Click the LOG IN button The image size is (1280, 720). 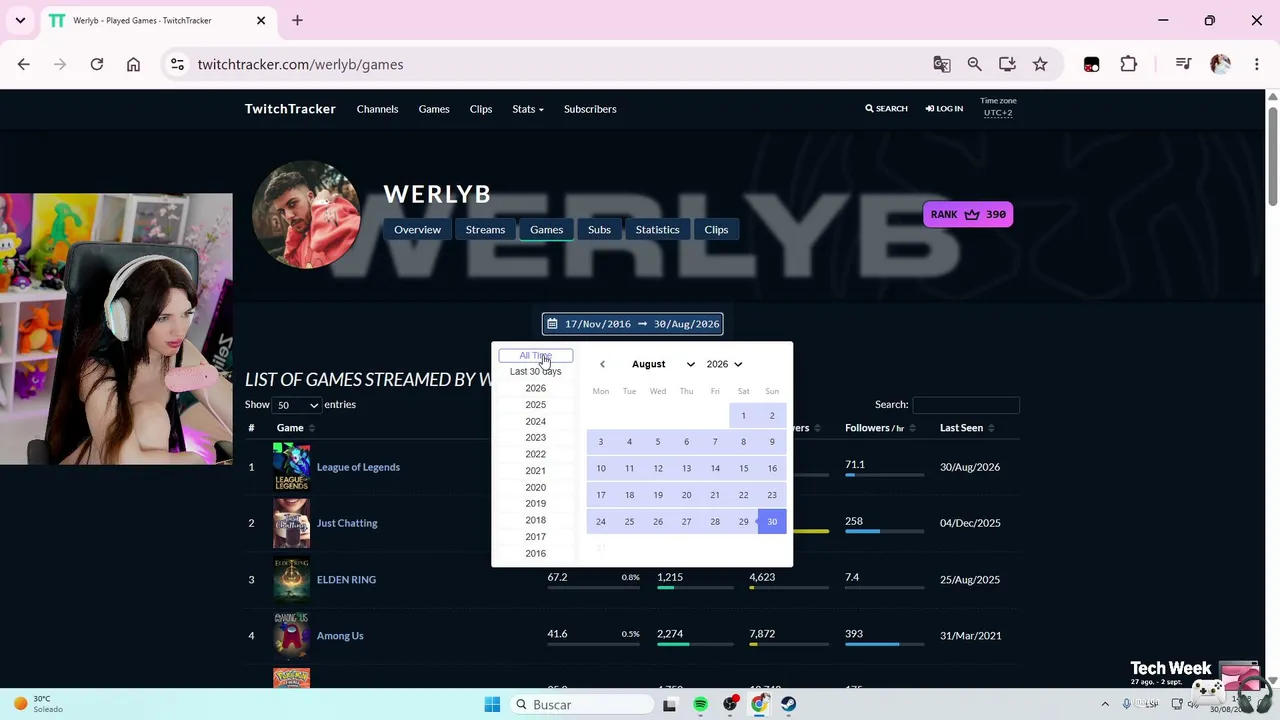944,109
